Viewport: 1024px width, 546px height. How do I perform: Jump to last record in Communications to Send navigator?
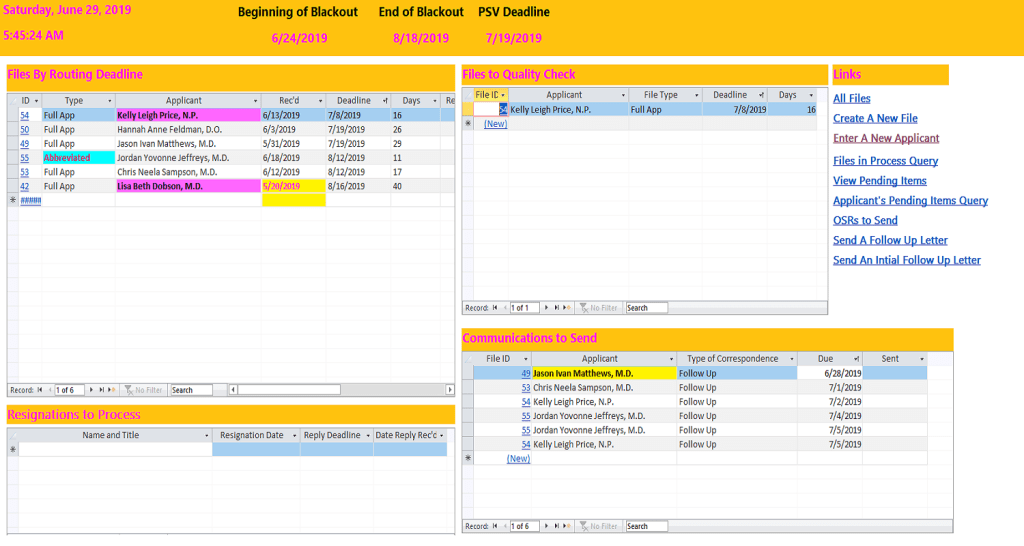pos(558,526)
